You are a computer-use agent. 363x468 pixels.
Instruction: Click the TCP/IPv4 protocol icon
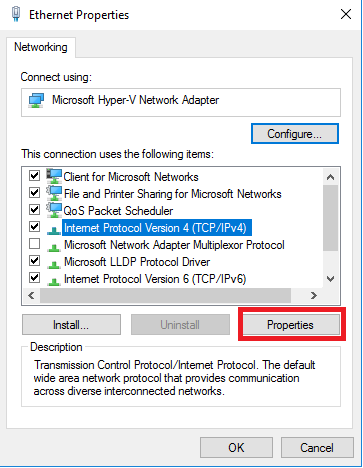tap(54, 230)
